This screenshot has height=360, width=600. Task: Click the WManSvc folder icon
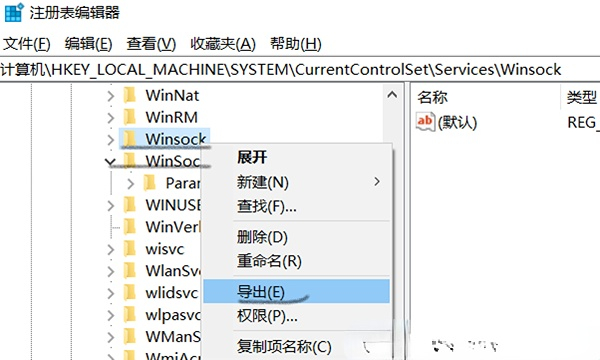point(130,337)
